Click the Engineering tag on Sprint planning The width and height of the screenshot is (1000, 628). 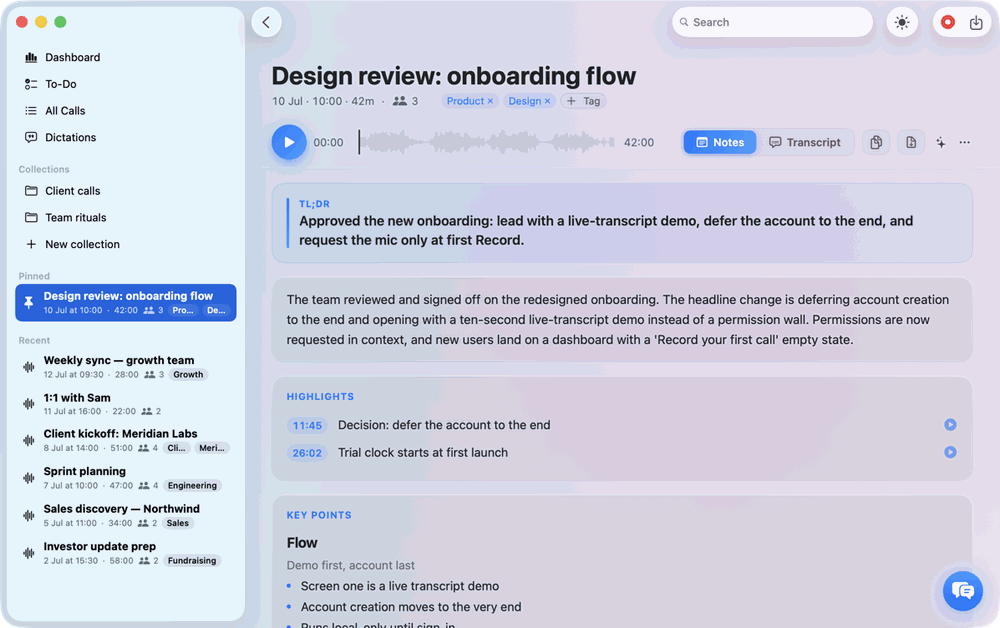tap(192, 486)
